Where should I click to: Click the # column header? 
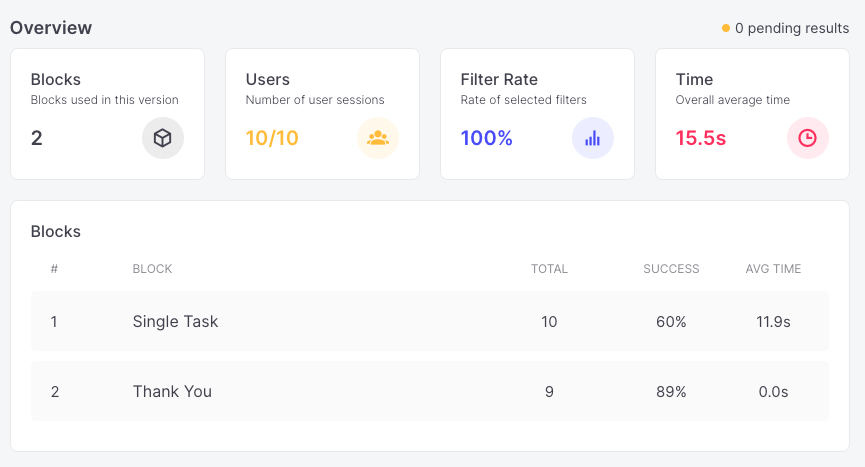pyautogui.click(x=55, y=269)
